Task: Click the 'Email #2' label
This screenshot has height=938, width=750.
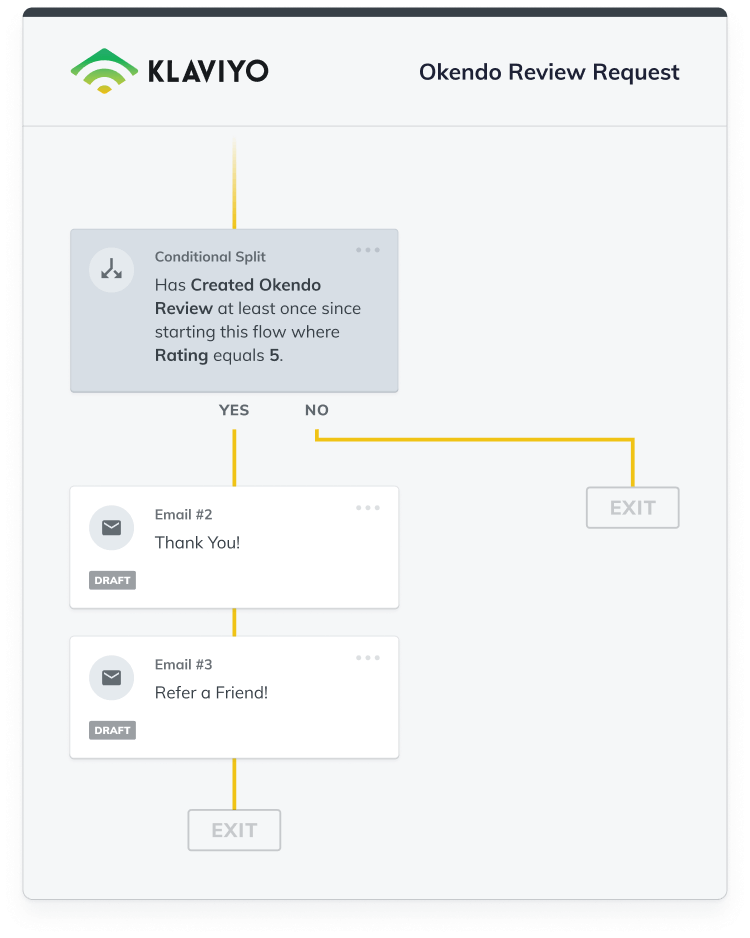Action: point(184,514)
